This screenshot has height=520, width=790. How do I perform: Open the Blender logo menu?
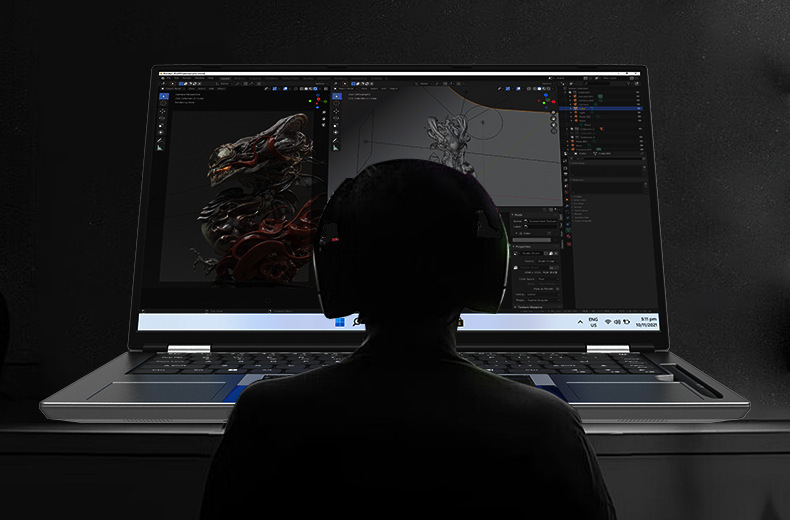coord(163,78)
